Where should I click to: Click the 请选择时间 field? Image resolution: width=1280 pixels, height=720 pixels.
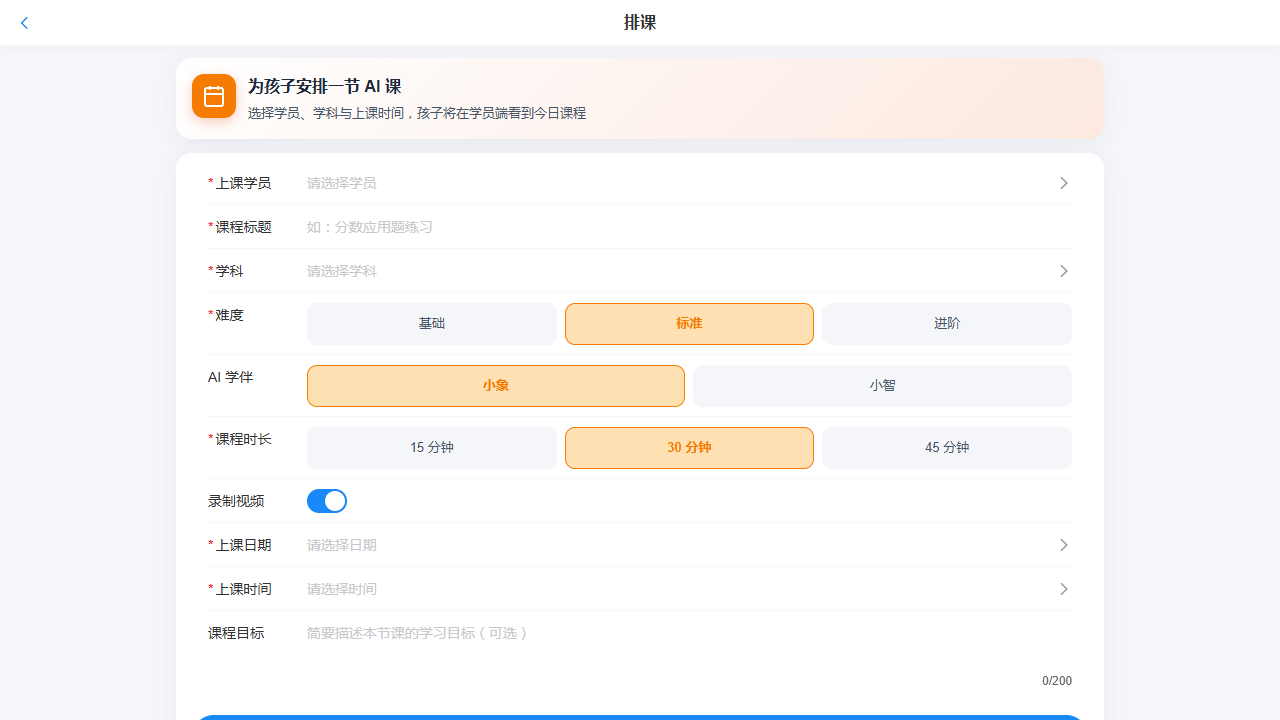click(x=689, y=589)
